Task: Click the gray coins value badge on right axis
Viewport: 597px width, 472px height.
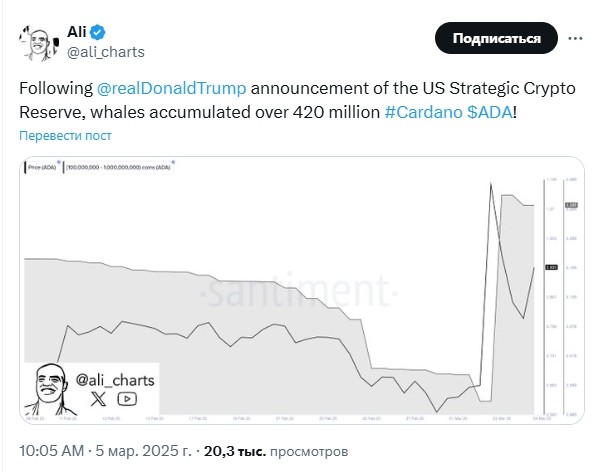Action: 571,205
